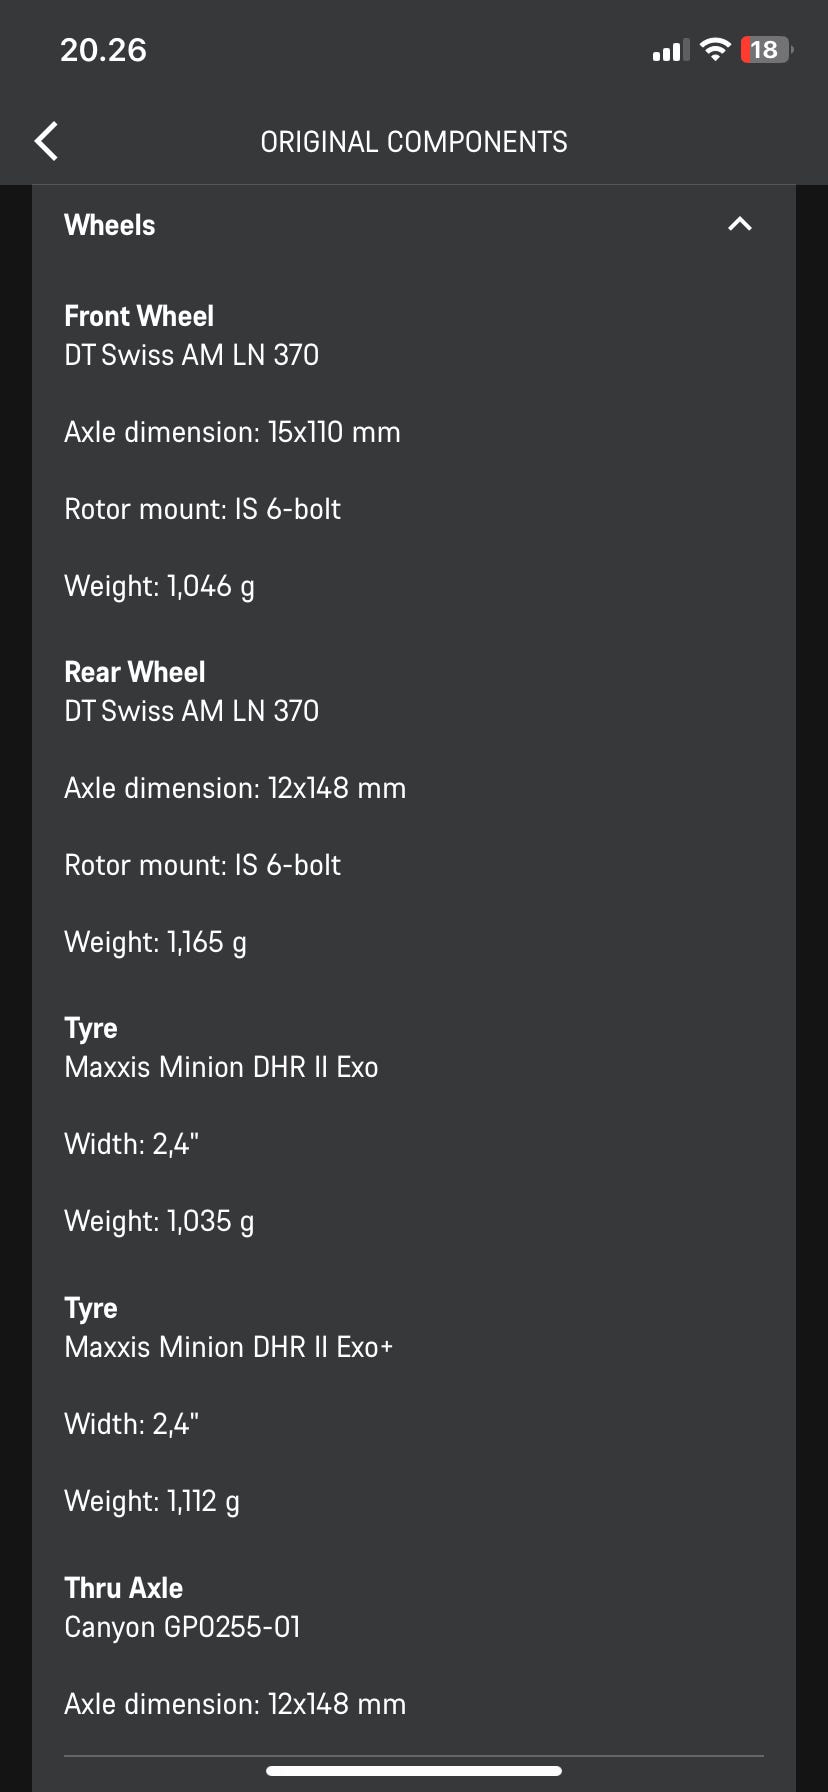Tap the Wheels section header
The height and width of the screenshot is (1792, 828).
[x=110, y=225]
